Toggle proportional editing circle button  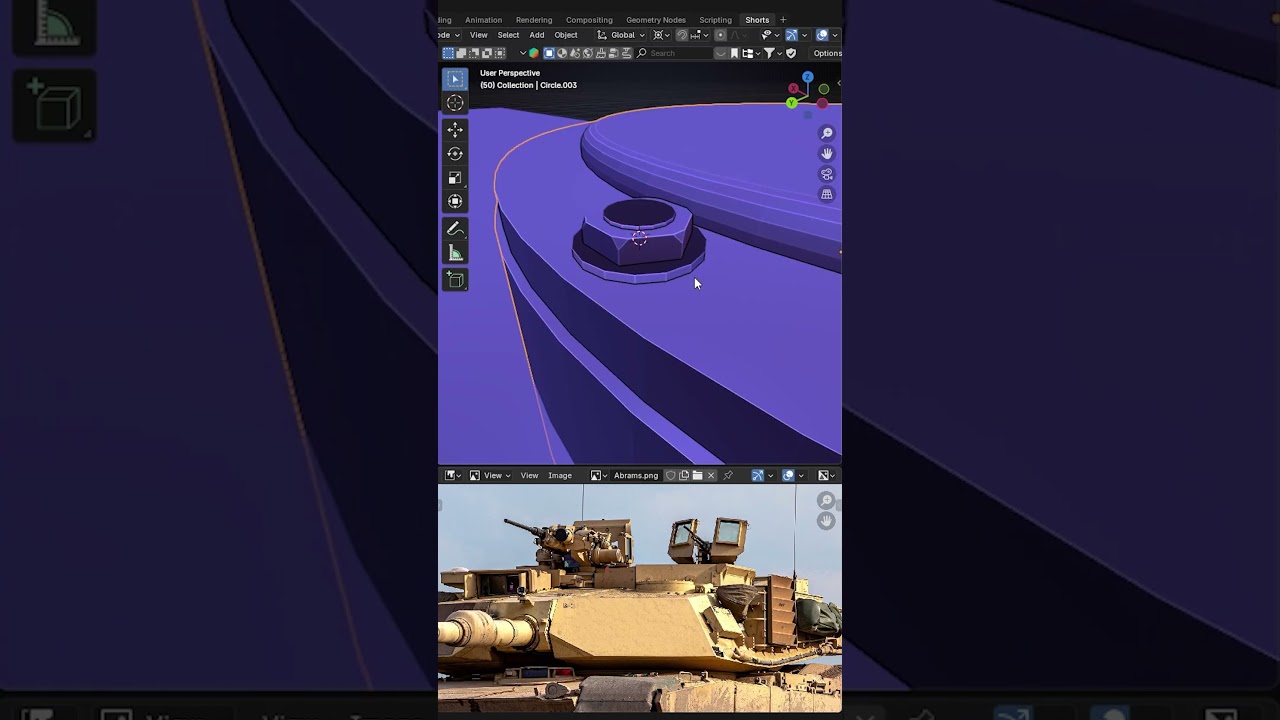coord(720,35)
